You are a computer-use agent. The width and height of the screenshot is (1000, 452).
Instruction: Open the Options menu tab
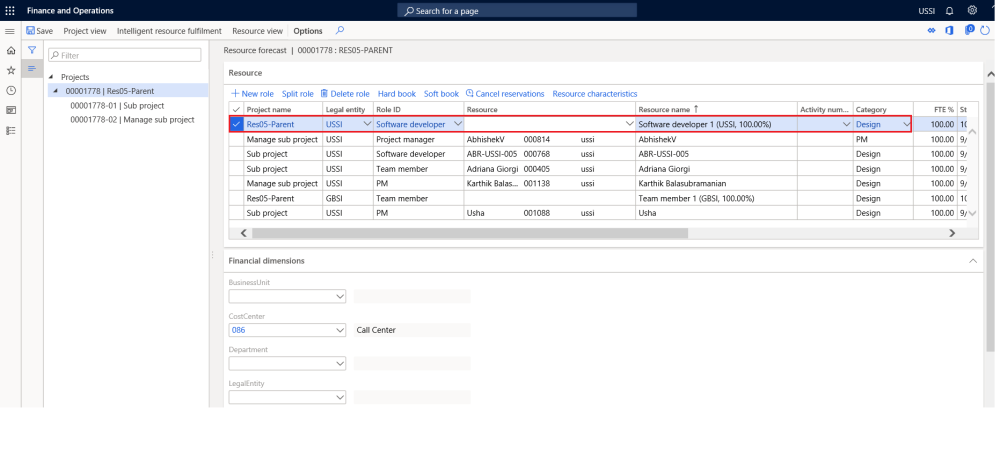tap(307, 31)
